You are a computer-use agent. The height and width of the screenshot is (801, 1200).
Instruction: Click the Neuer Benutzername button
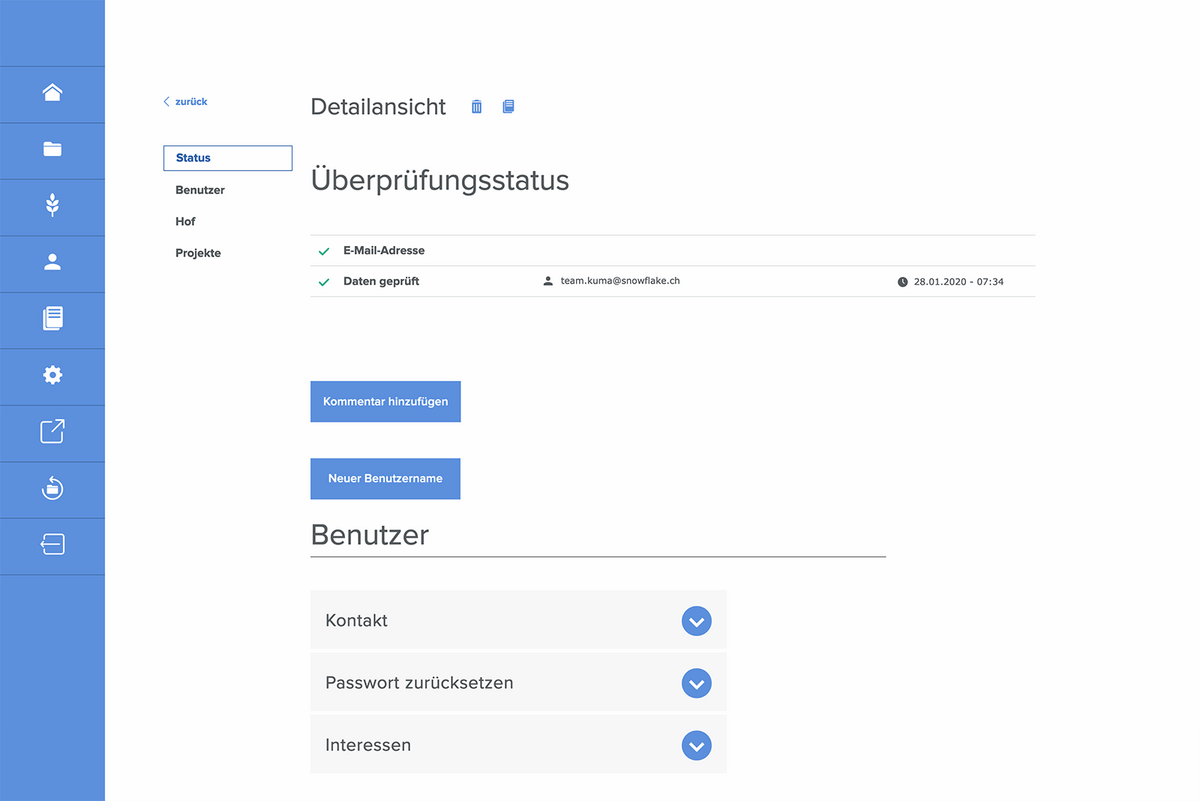[x=385, y=479]
